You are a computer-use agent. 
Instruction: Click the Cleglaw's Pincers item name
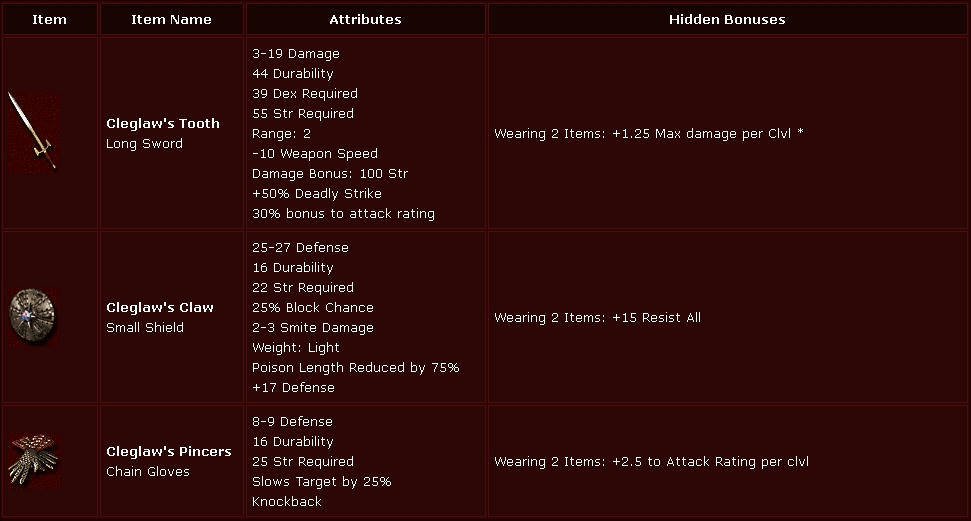(168, 451)
